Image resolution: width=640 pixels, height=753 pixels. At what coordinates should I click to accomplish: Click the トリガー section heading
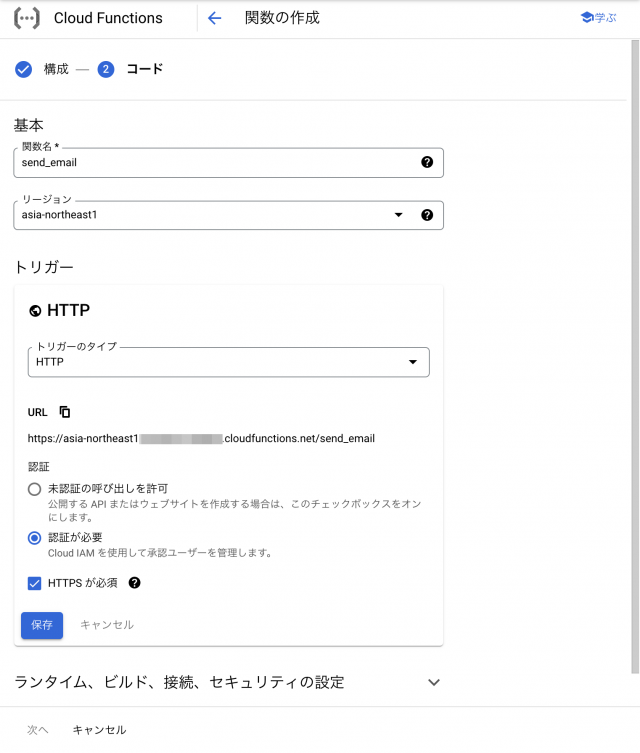click(44, 267)
